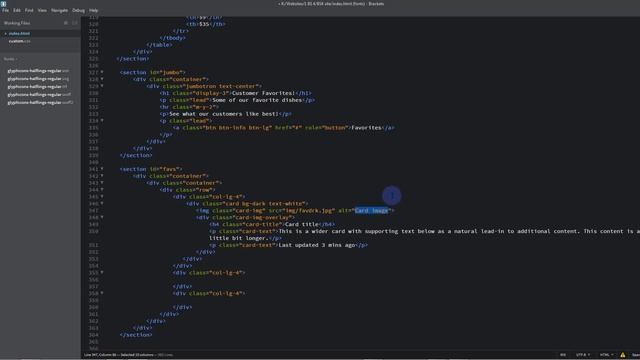Collapse fold arrow at line 342 container div
The image size is (640, 360).
(102, 176)
